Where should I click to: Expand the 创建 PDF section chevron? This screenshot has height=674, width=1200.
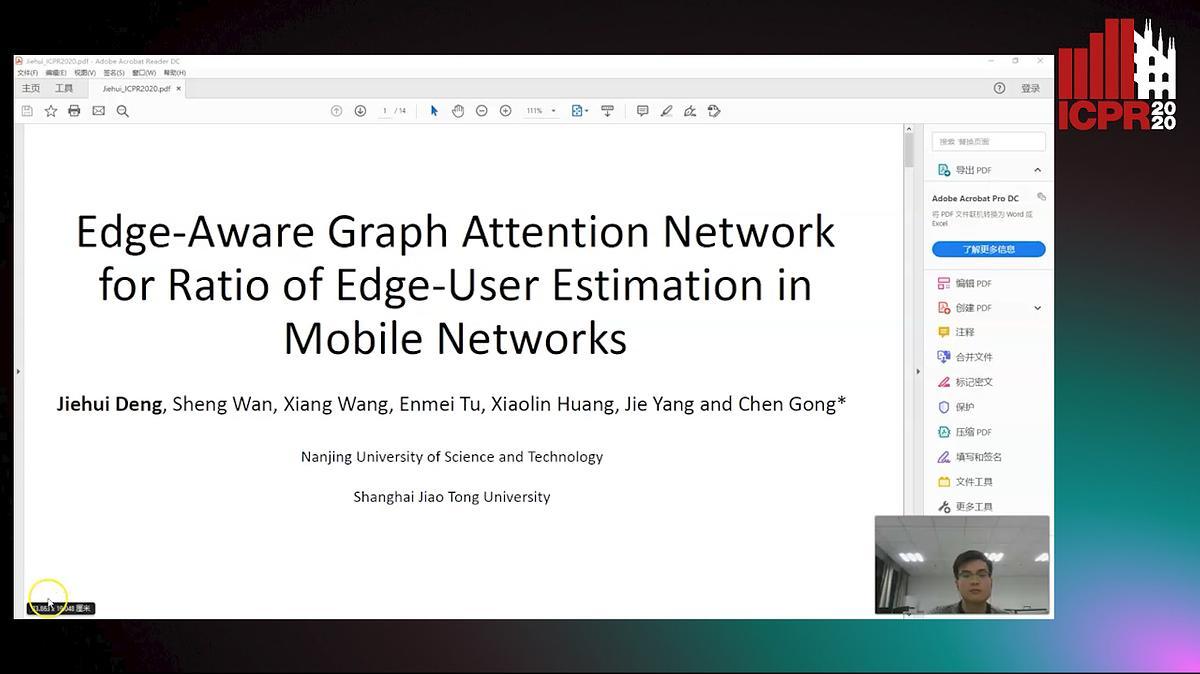(1037, 308)
